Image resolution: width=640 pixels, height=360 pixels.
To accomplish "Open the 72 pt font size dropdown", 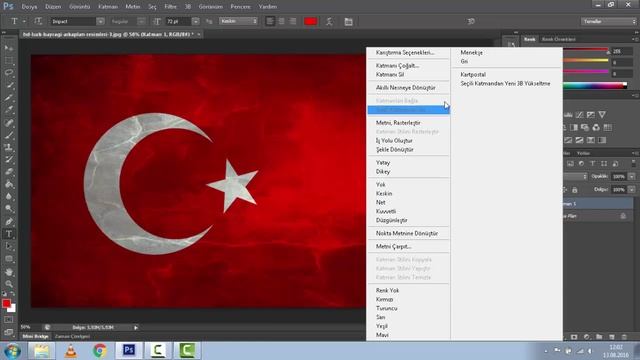I will (196, 21).
